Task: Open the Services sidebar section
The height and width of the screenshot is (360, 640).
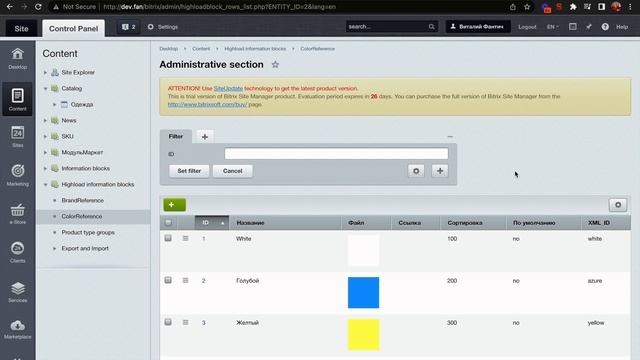Action: pyautogui.click(x=18, y=291)
